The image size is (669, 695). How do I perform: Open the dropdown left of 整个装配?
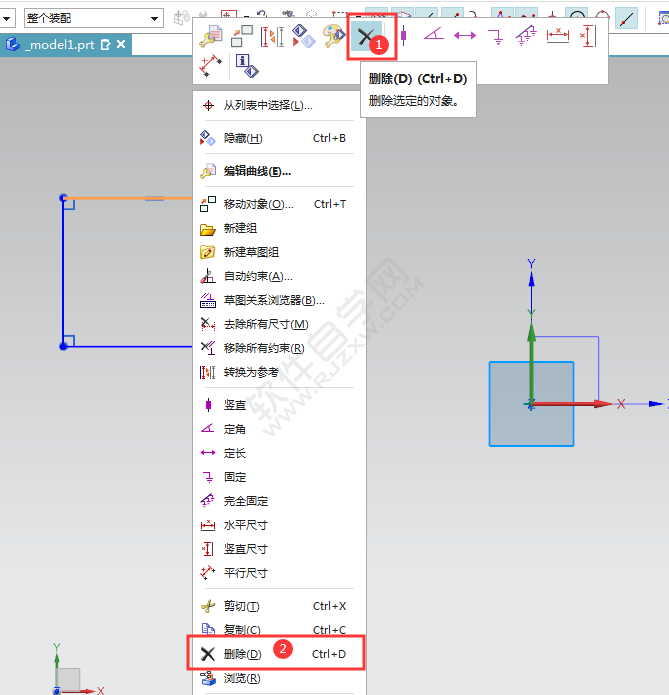[7, 19]
